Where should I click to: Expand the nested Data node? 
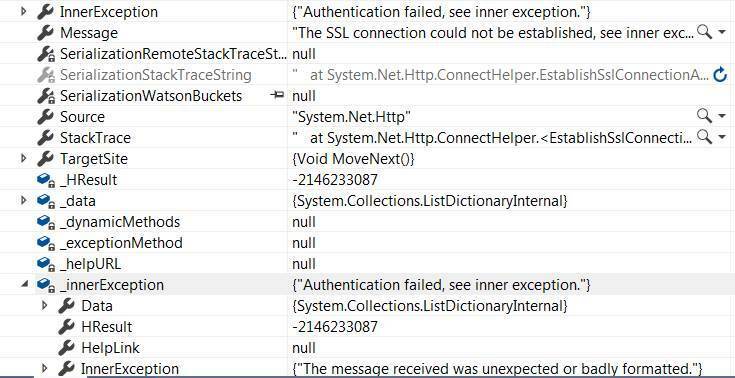[x=45, y=305]
